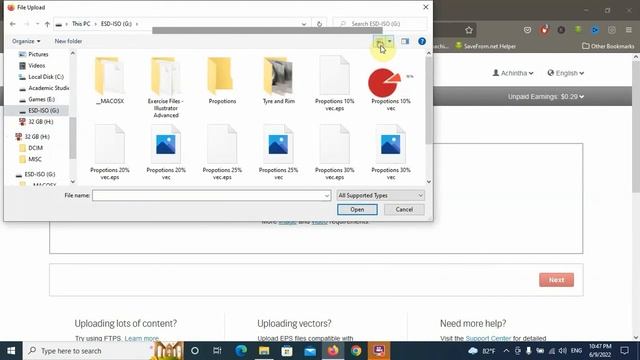This screenshot has width=640, height=360.
Task: Open the Change your view icon in dialog
Action: click(x=380, y=42)
